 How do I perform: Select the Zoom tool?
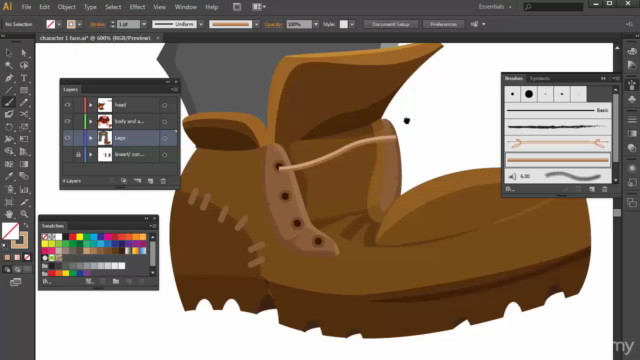pos(24,214)
